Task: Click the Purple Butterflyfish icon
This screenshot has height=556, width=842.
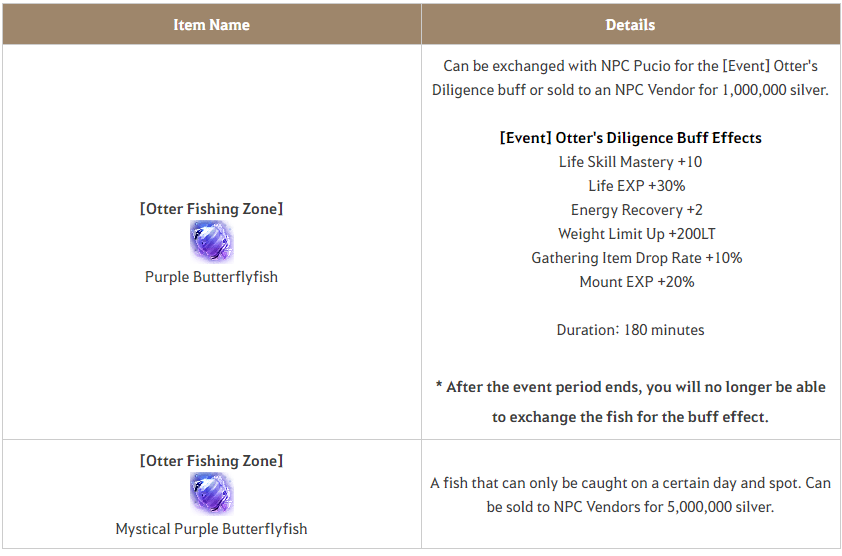Action: [212, 242]
